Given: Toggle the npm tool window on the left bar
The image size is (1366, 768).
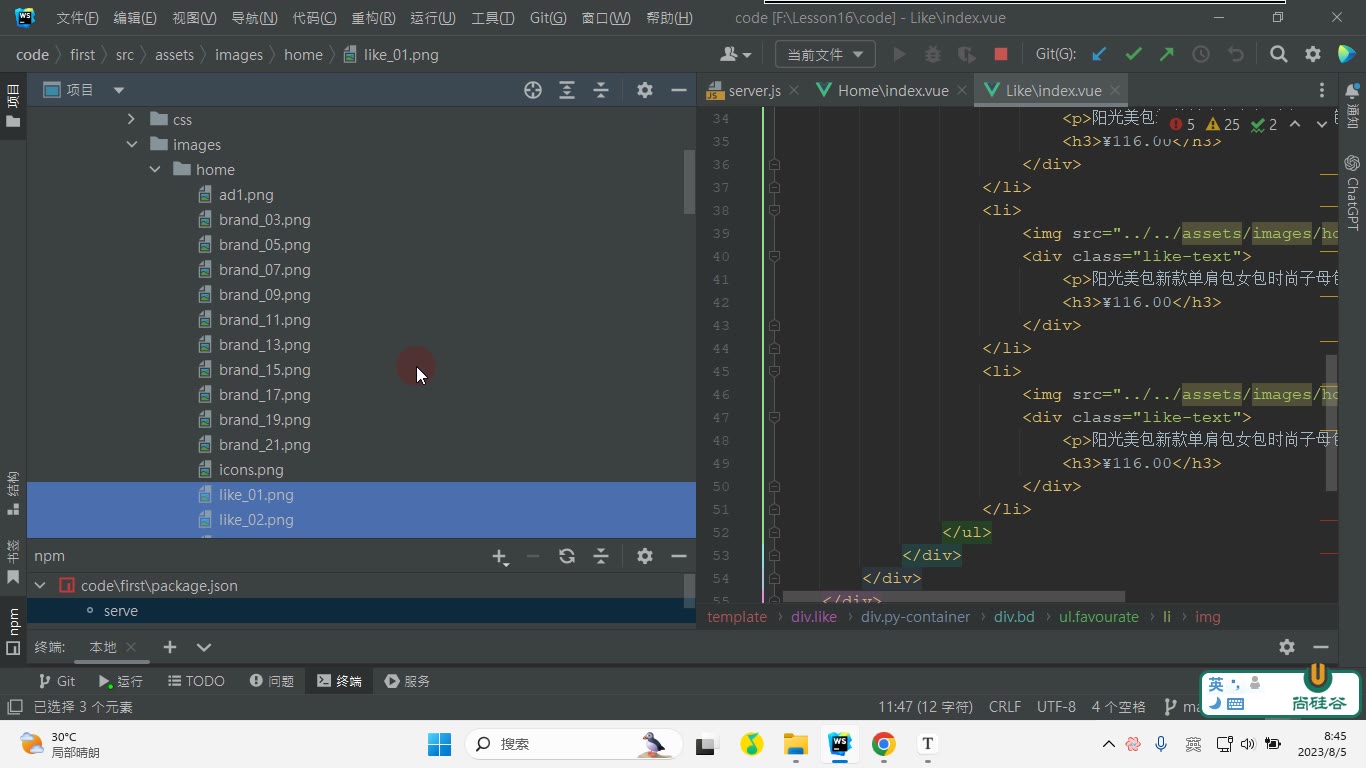Looking at the screenshot, I should click(x=13, y=630).
